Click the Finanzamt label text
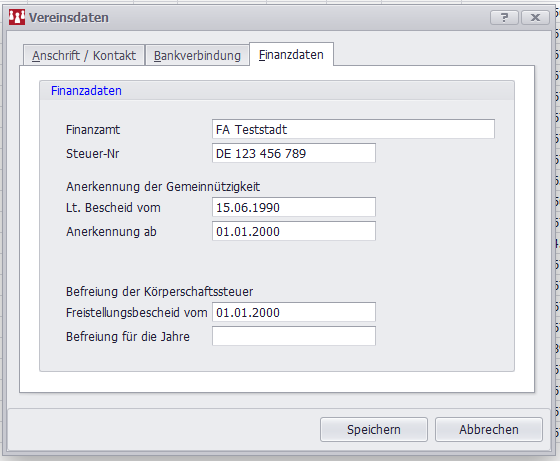 click(x=93, y=129)
